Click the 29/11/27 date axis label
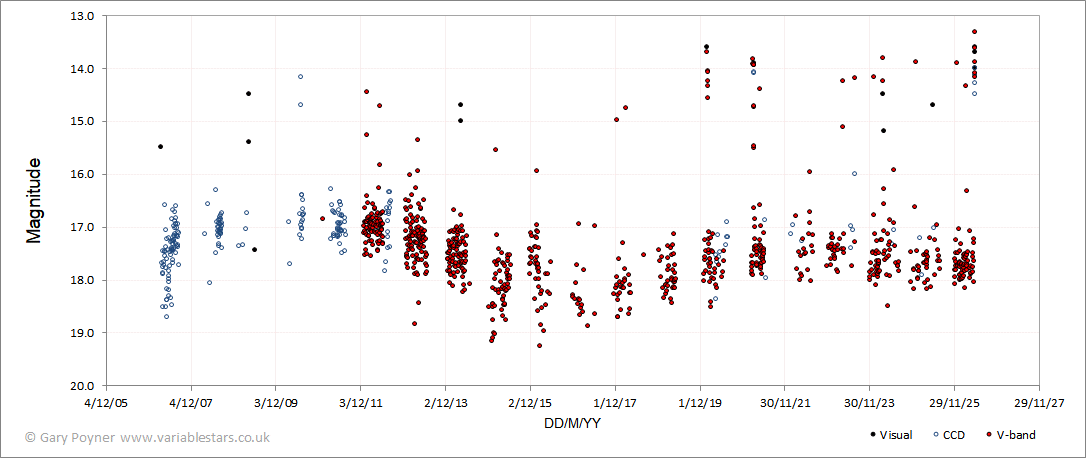Image resolution: width=1086 pixels, height=458 pixels. [1038, 401]
